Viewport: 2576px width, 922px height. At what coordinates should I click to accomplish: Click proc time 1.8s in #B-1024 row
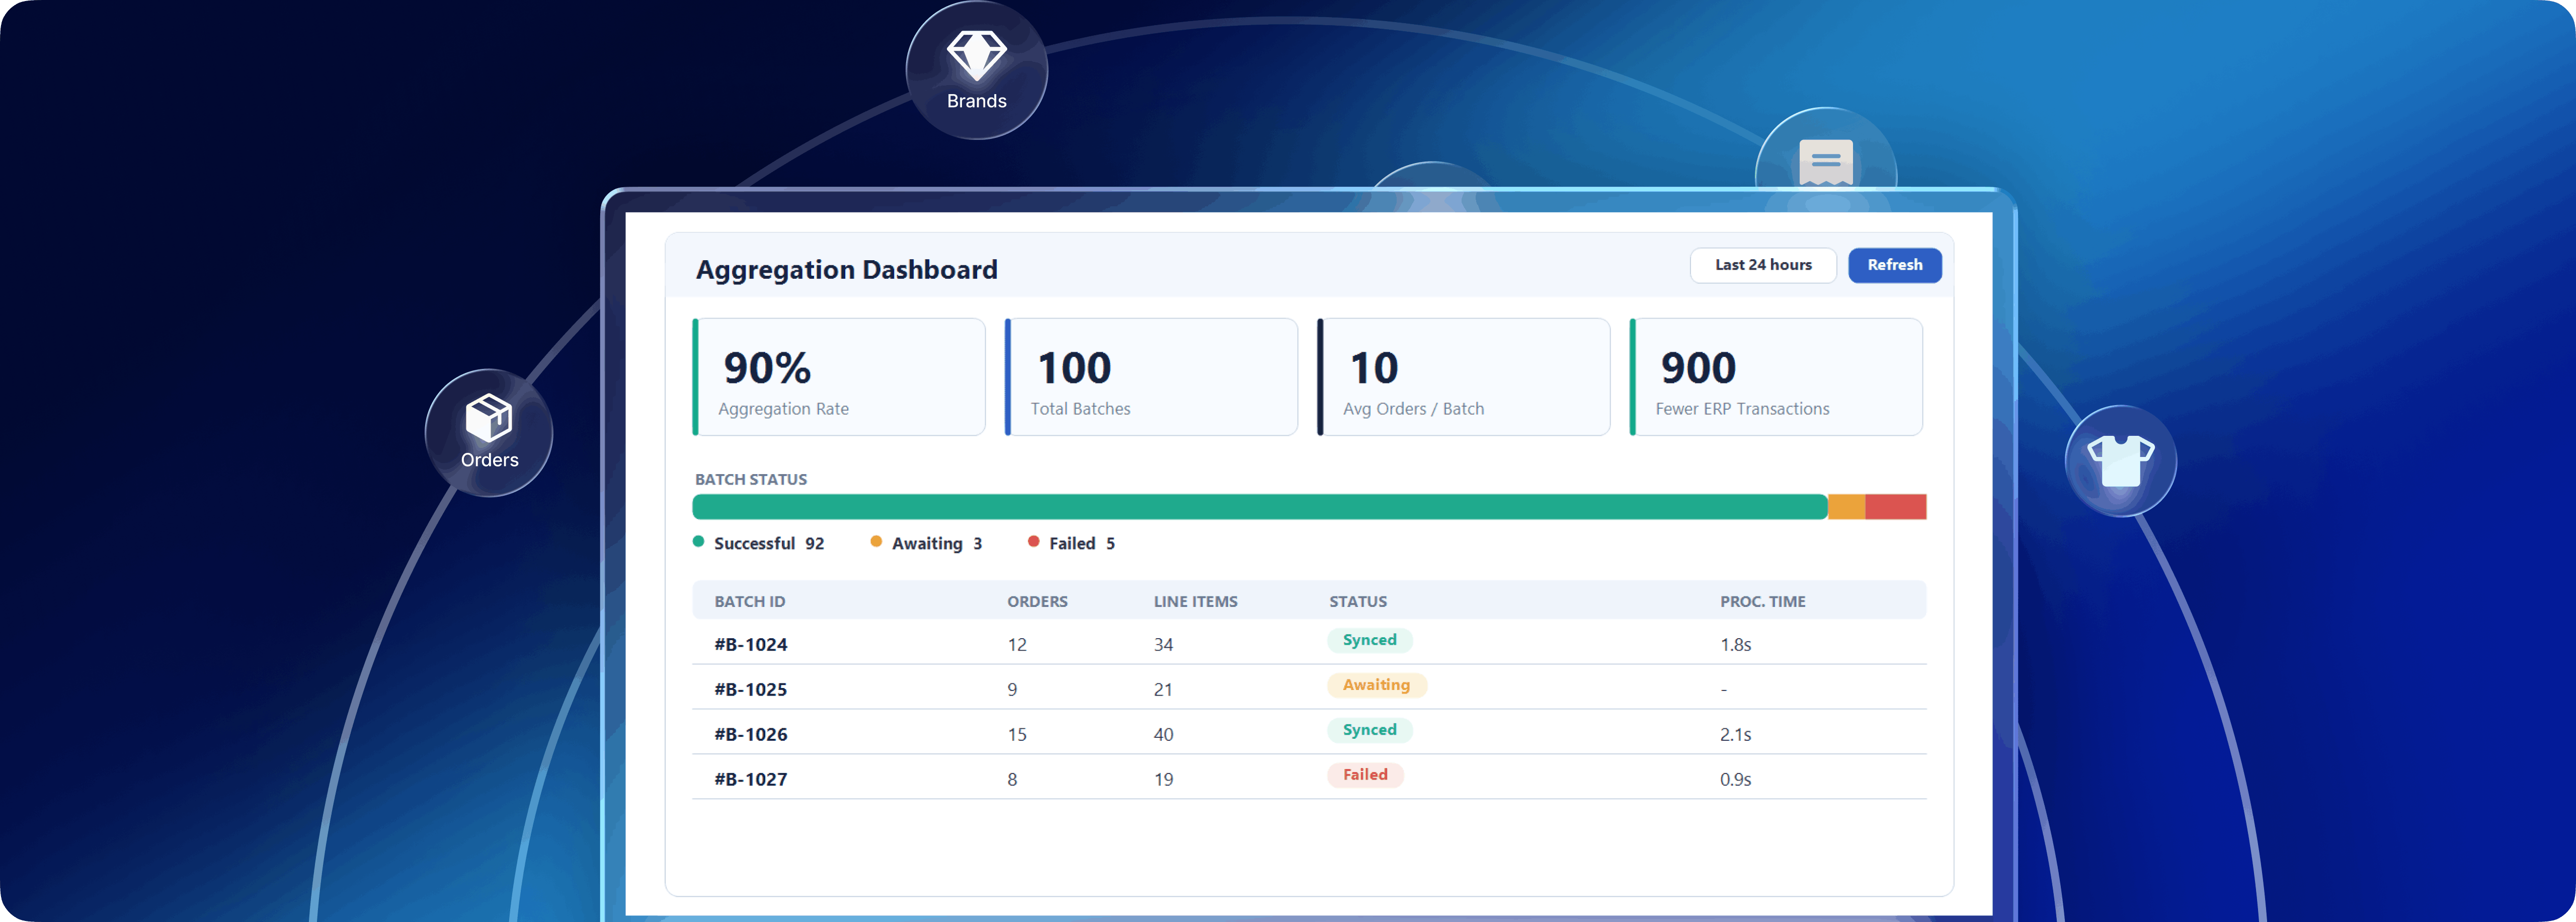point(1735,645)
